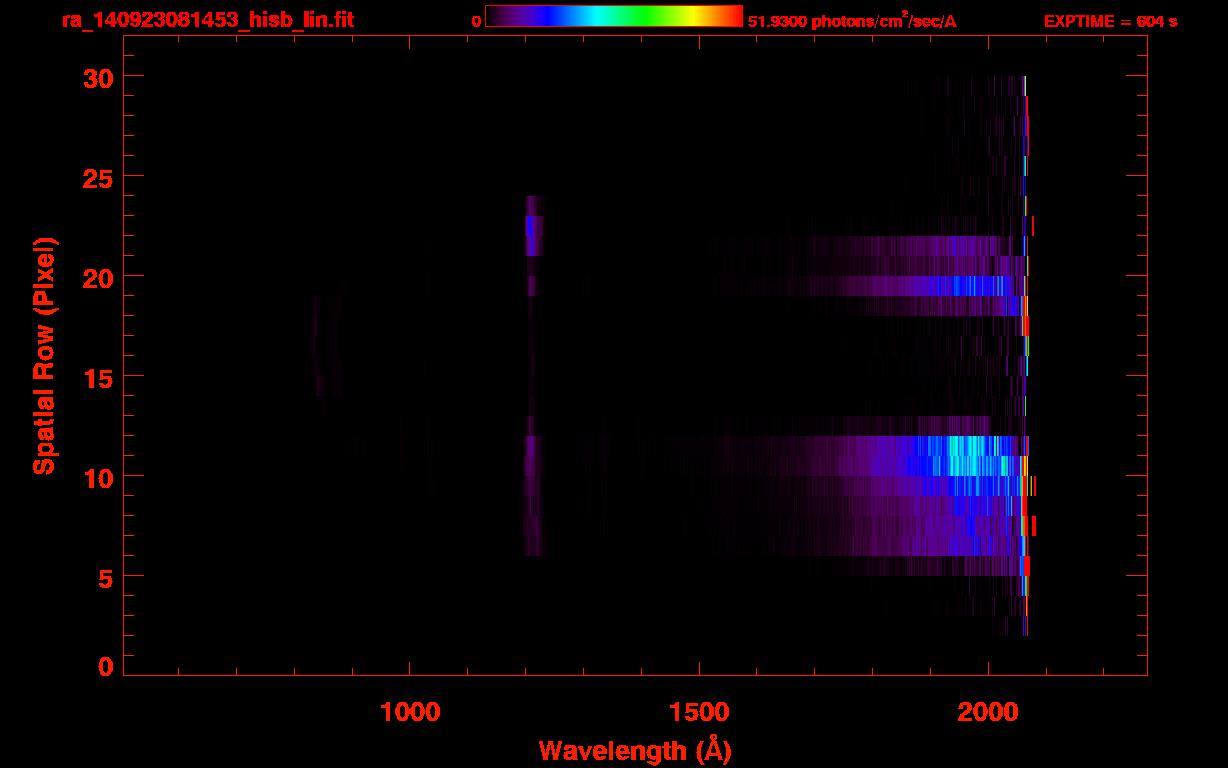
Task: Click the y-axis tick label 0
Action: pyautogui.click(x=105, y=665)
